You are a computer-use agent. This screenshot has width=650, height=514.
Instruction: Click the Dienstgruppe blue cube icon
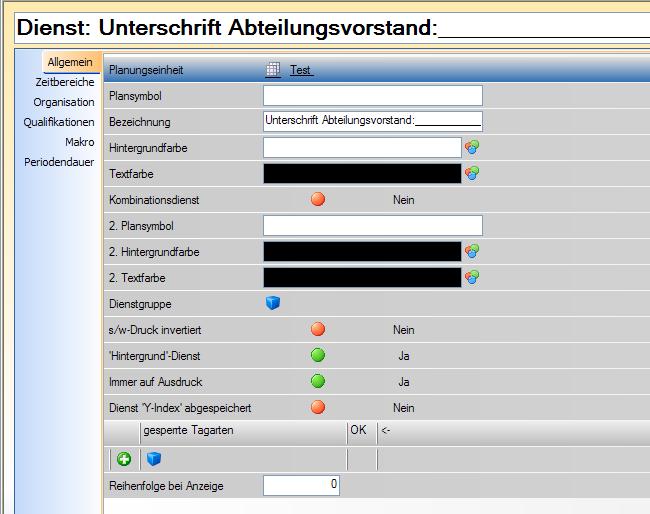tap(273, 303)
